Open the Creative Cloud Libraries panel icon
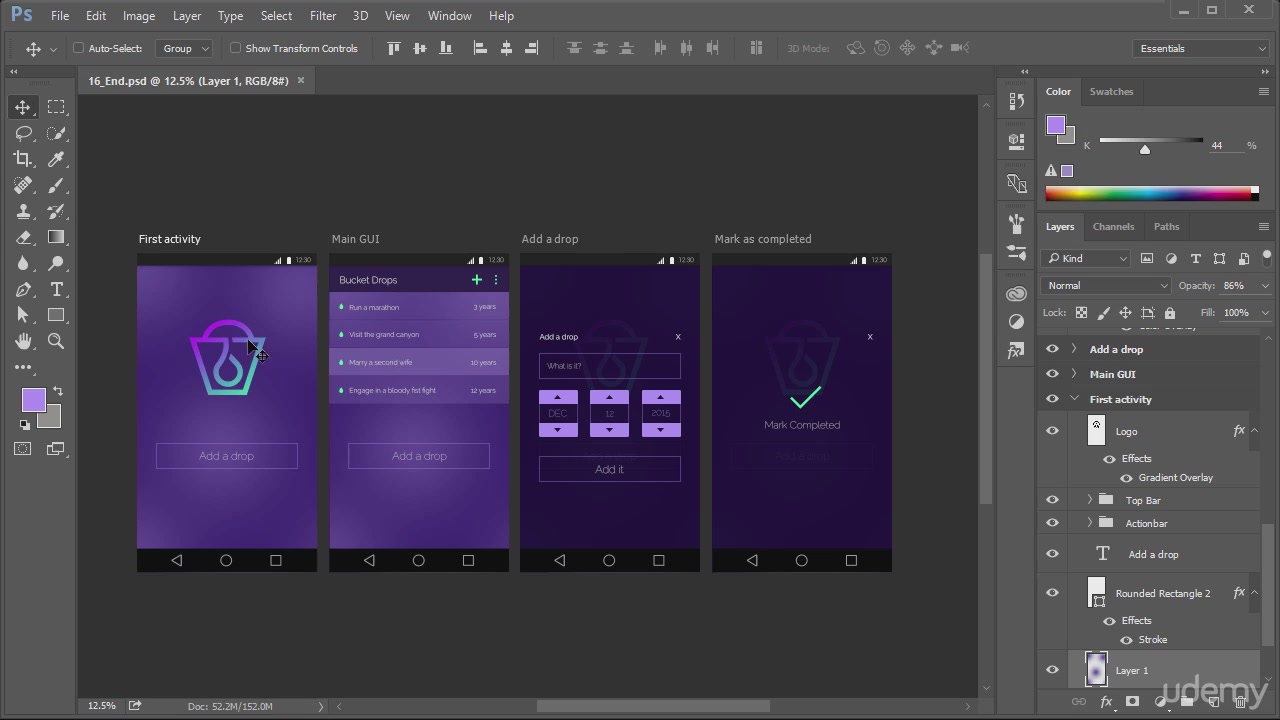1280x720 pixels. tap(1017, 294)
